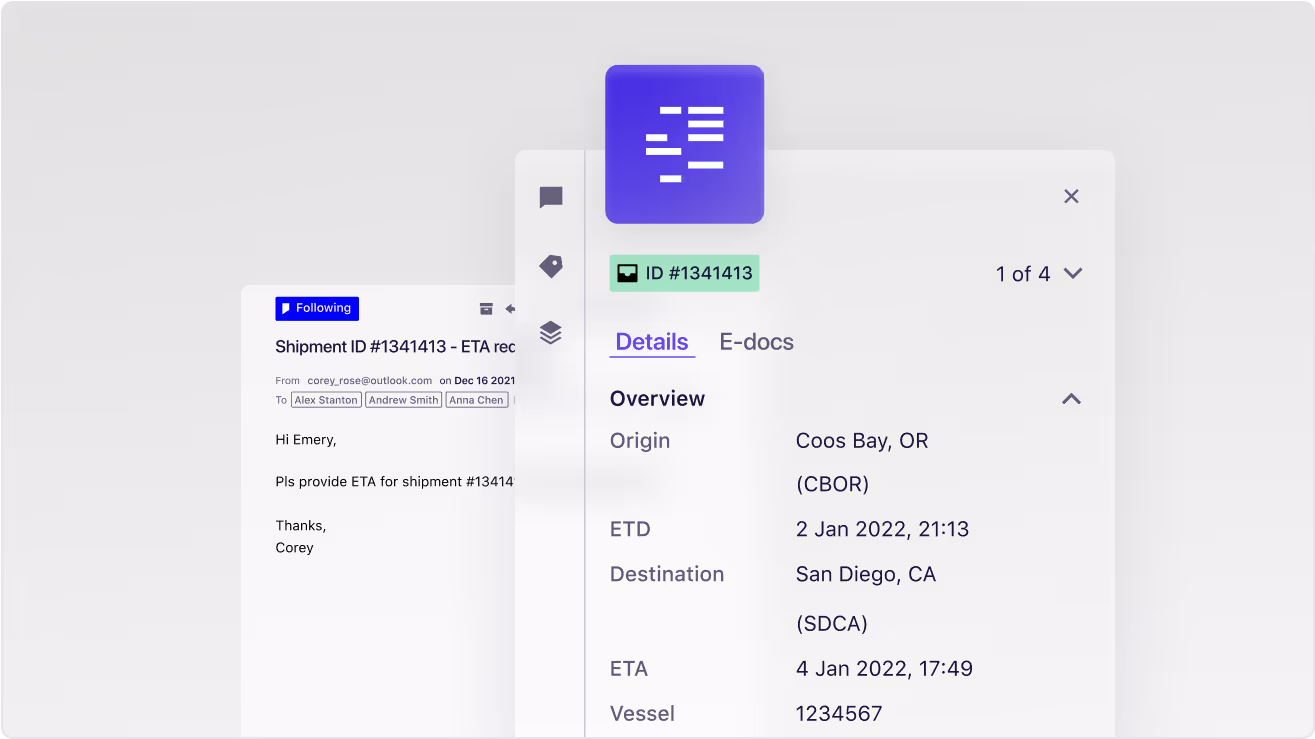This screenshot has height=739, width=1315.
Task: Click the Pls provide ETA message line
Action: pos(395,482)
